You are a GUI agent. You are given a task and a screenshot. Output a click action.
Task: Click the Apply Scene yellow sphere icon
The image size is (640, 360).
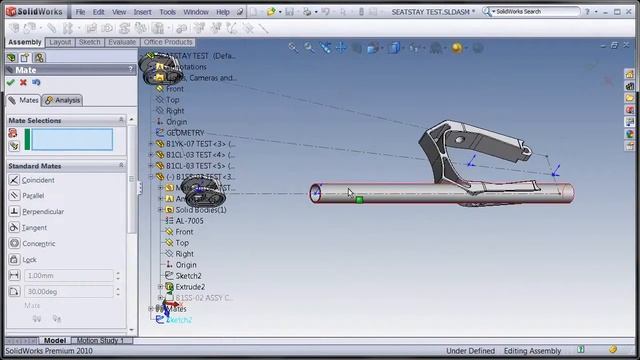point(457,48)
